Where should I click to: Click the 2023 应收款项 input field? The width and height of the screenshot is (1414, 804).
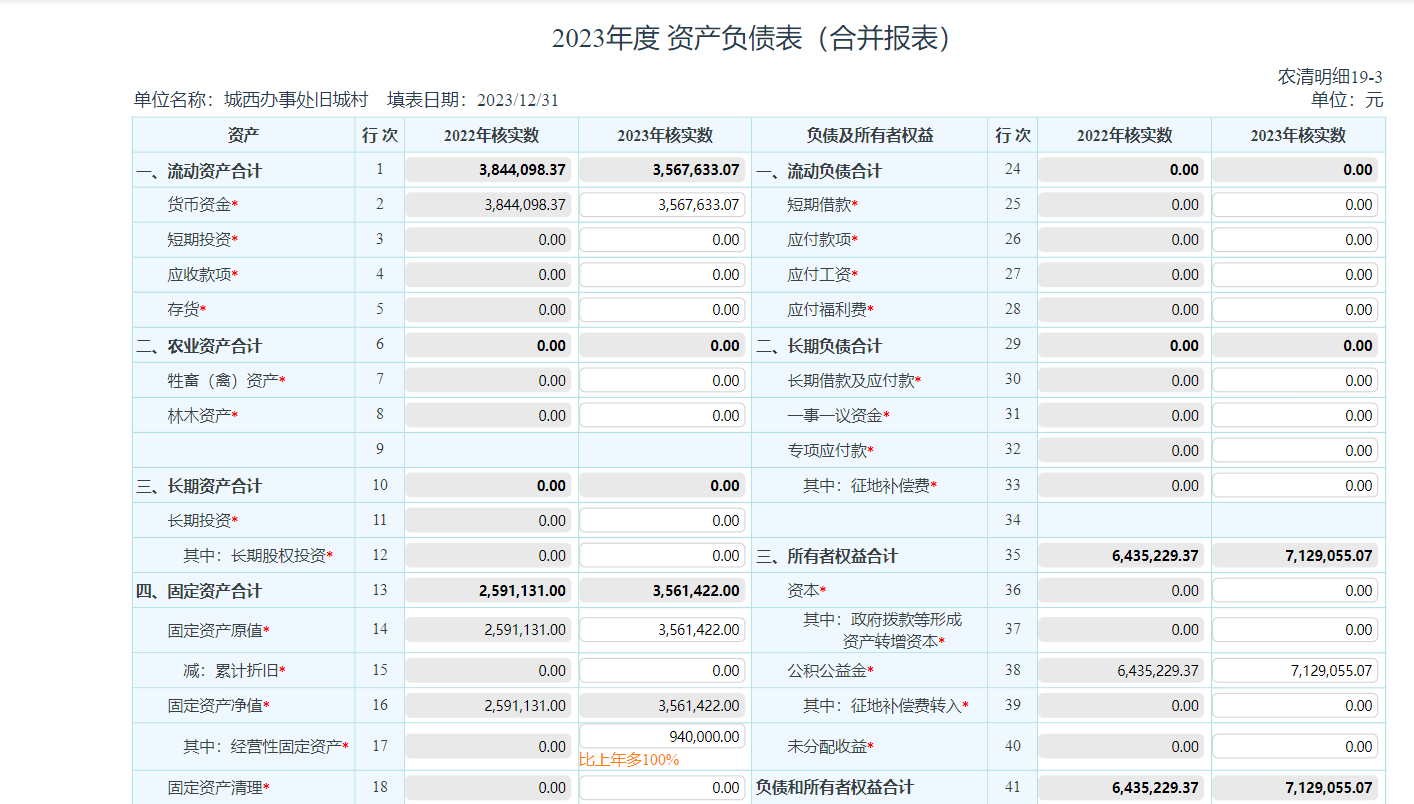[x=662, y=275]
